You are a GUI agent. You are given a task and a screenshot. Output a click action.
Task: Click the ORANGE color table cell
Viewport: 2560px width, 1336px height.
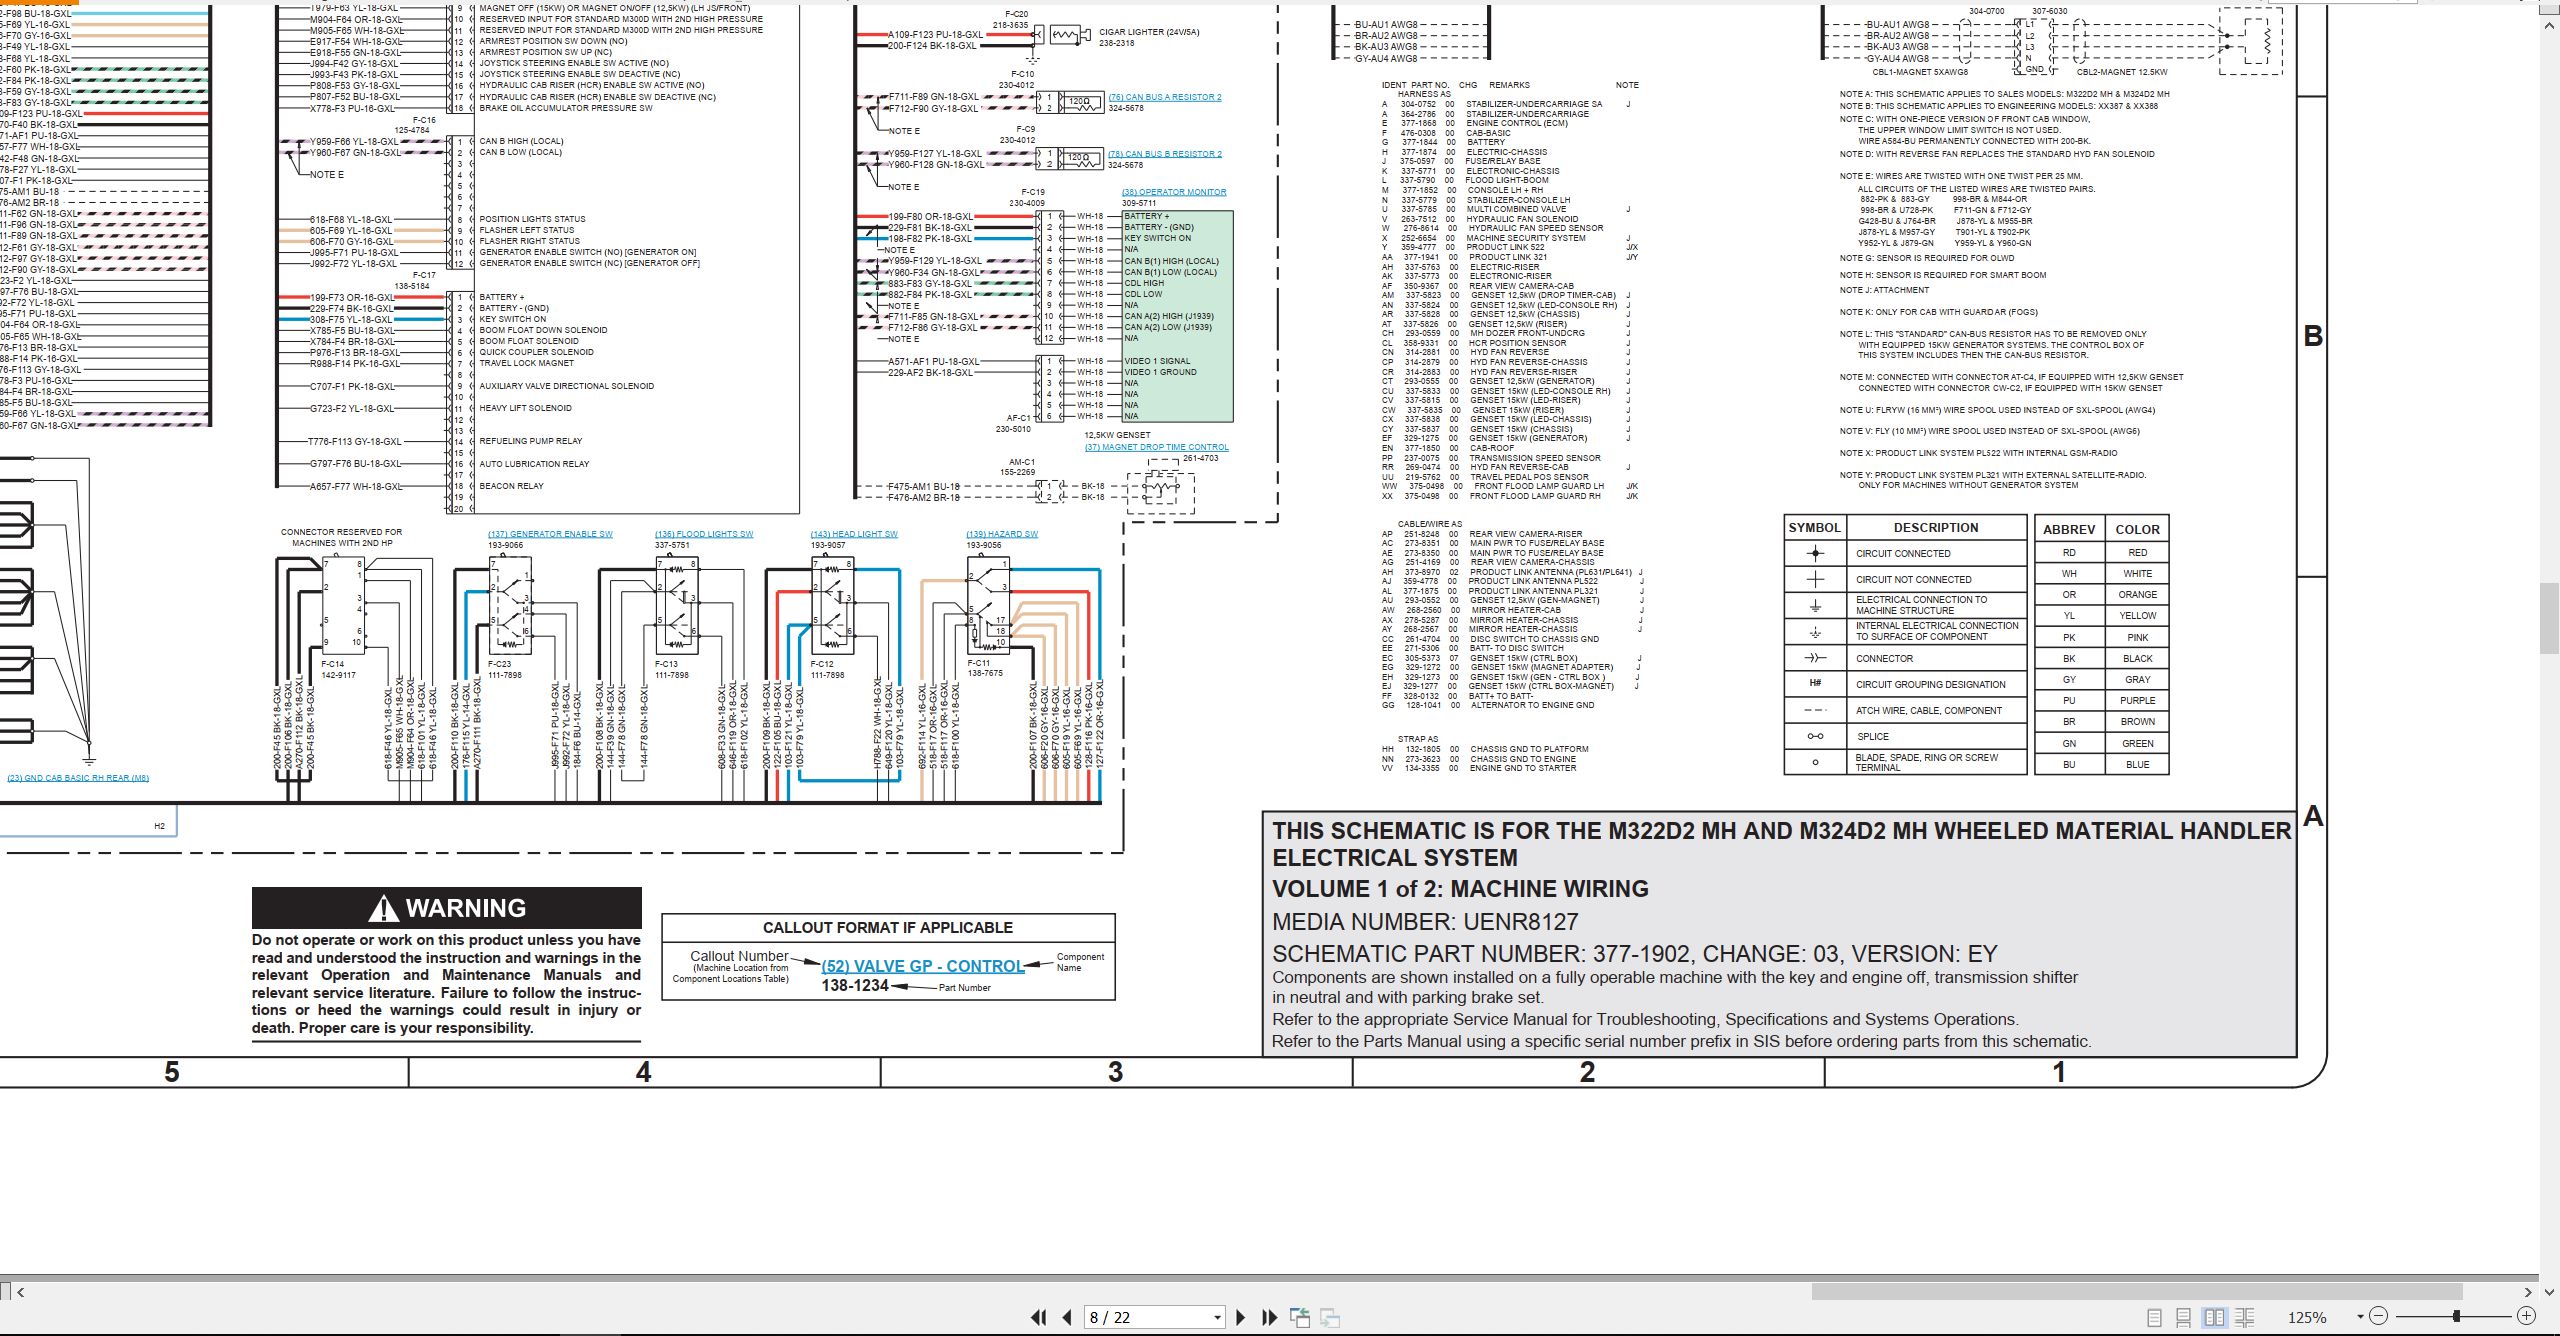click(2138, 595)
